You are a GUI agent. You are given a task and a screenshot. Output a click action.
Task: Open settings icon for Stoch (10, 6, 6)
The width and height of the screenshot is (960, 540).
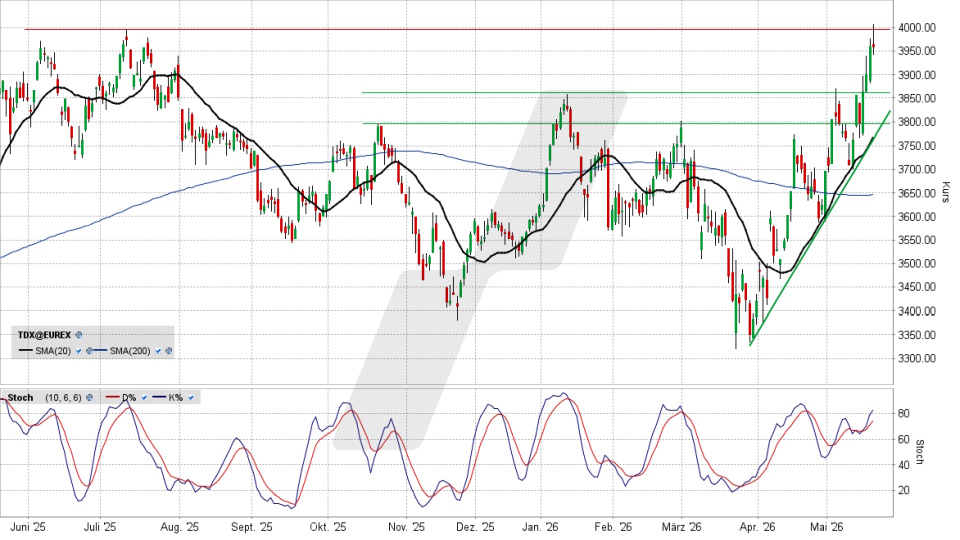[x=89, y=397]
